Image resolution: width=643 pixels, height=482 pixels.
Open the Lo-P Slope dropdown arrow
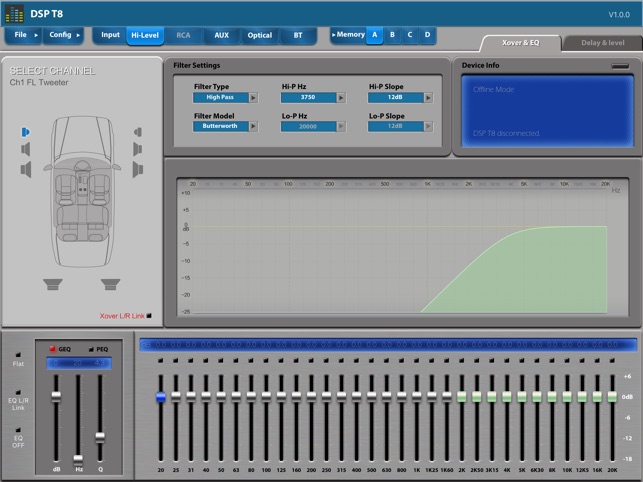pyautogui.click(x=428, y=127)
